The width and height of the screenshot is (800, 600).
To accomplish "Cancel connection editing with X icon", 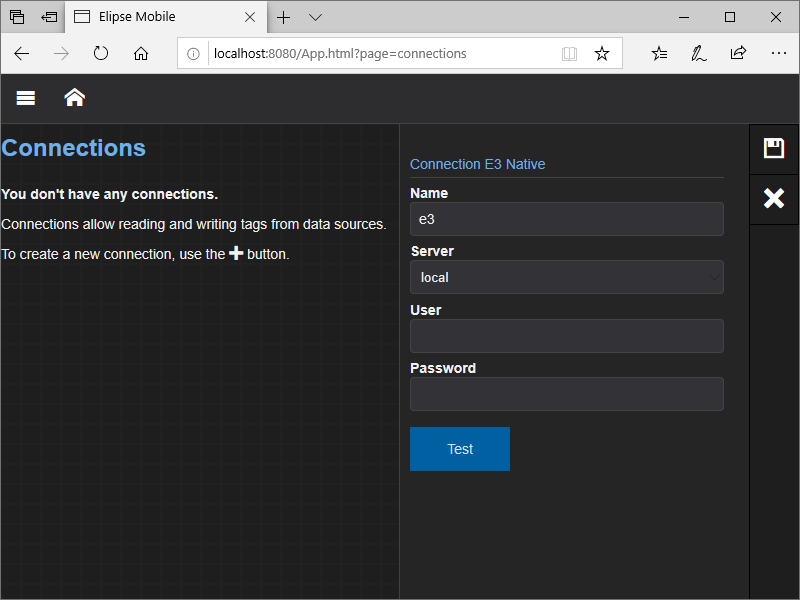I will tap(773, 198).
